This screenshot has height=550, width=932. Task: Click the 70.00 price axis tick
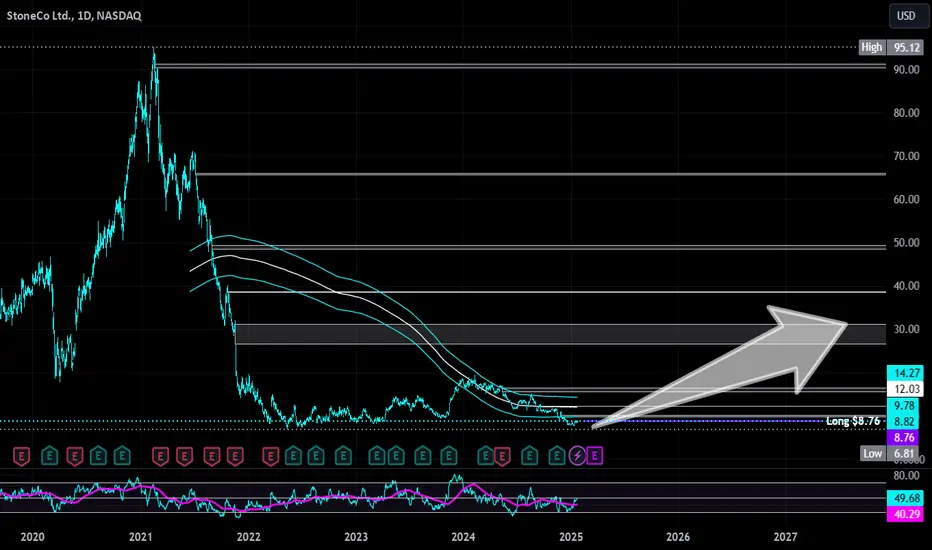click(906, 156)
